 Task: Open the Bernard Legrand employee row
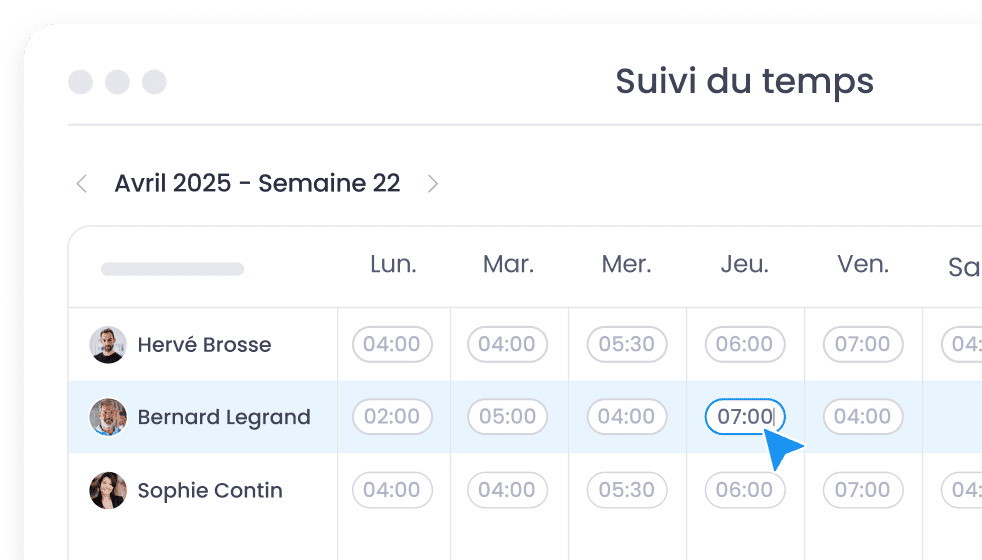(224, 417)
